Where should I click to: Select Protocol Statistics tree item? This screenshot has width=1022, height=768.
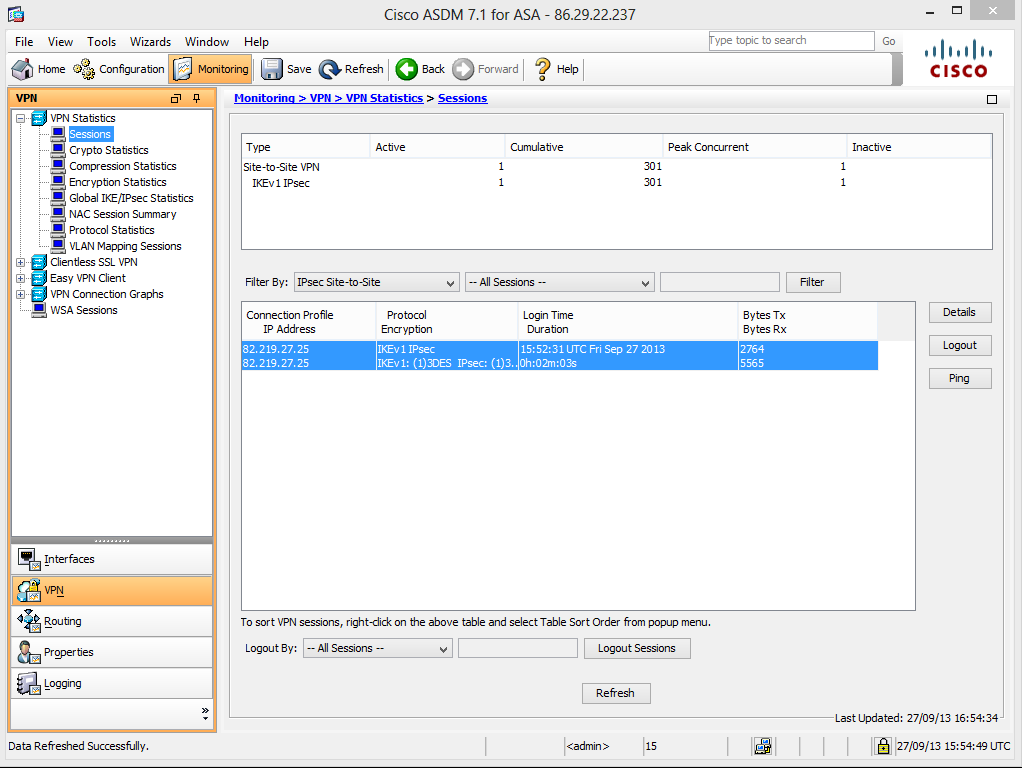(111, 230)
